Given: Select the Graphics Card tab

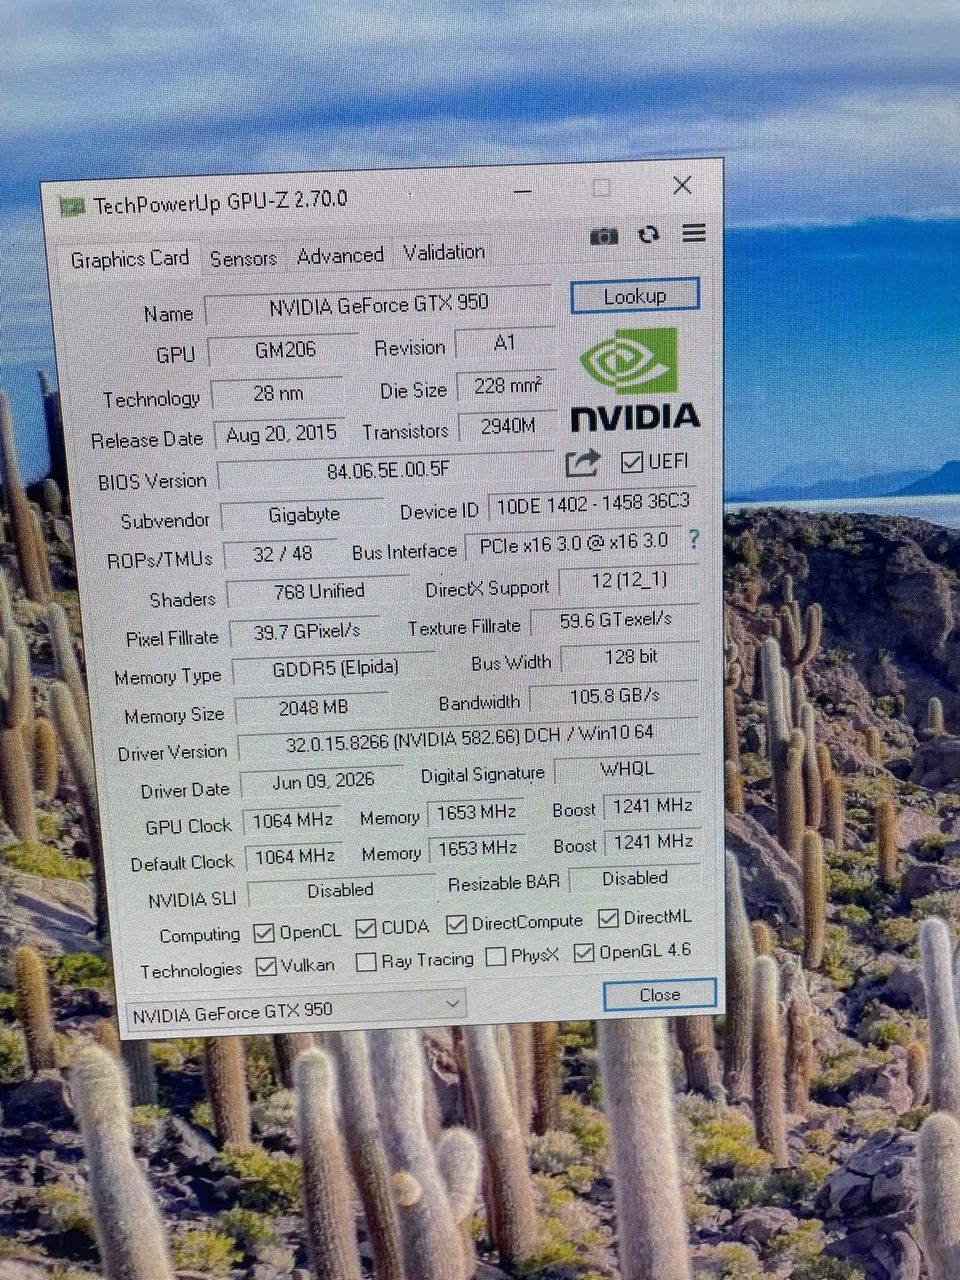Looking at the screenshot, I should [129, 259].
